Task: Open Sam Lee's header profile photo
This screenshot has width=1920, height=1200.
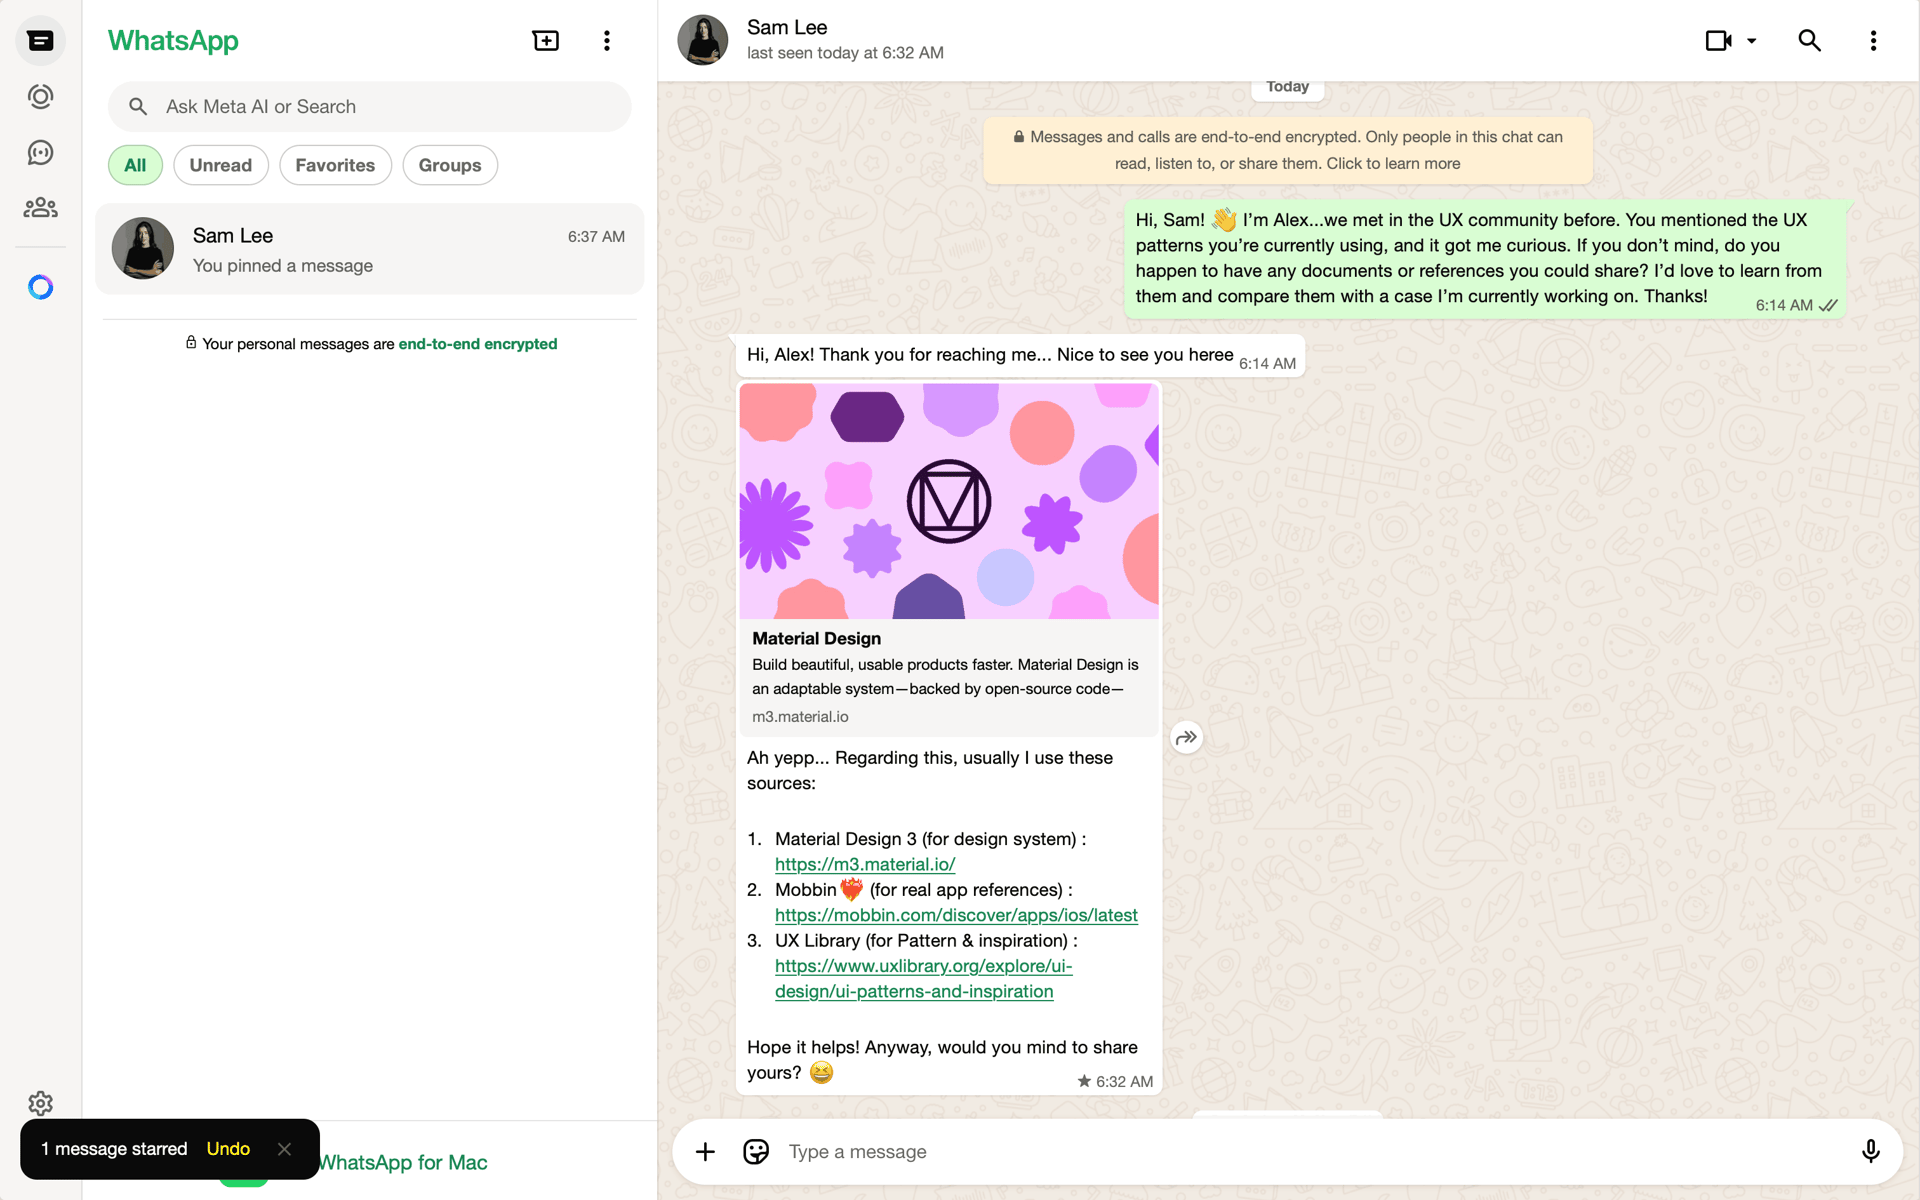Action: [x=703, y=41]
